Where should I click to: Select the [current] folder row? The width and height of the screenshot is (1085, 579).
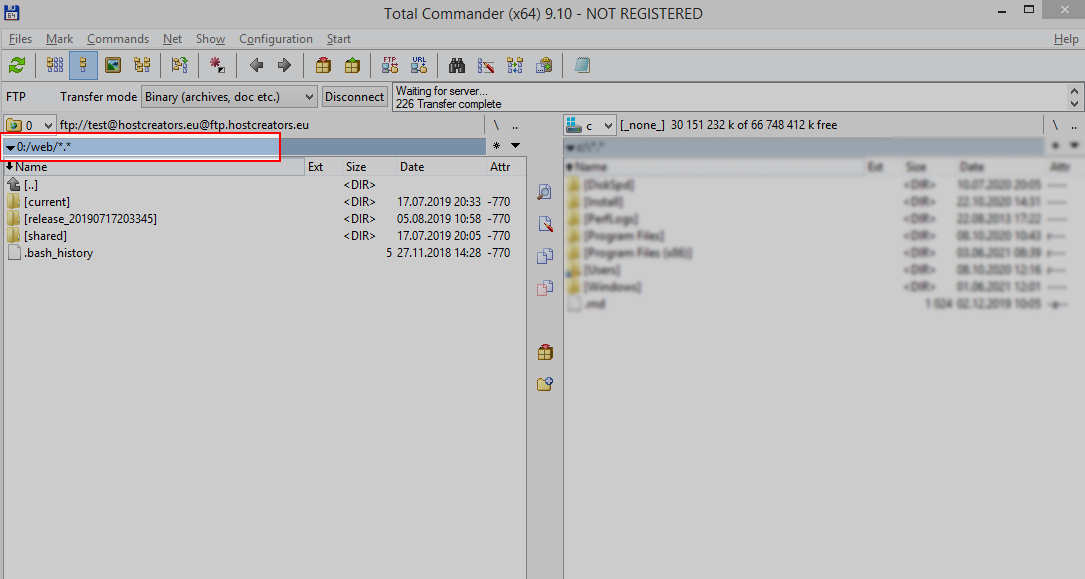point(264,202)
